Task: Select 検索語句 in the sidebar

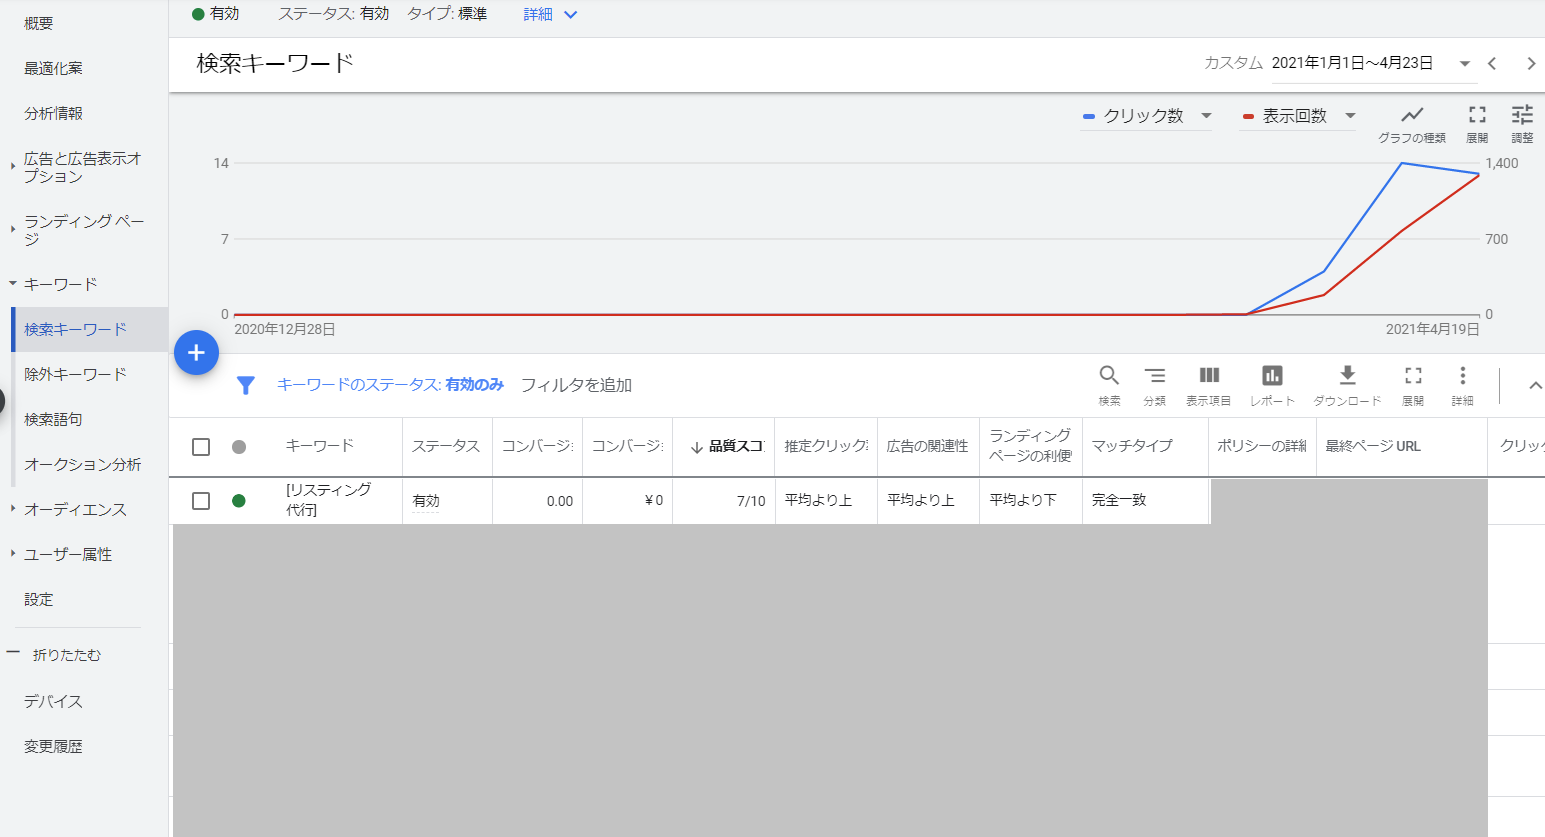Action: [x=54, y=419]
